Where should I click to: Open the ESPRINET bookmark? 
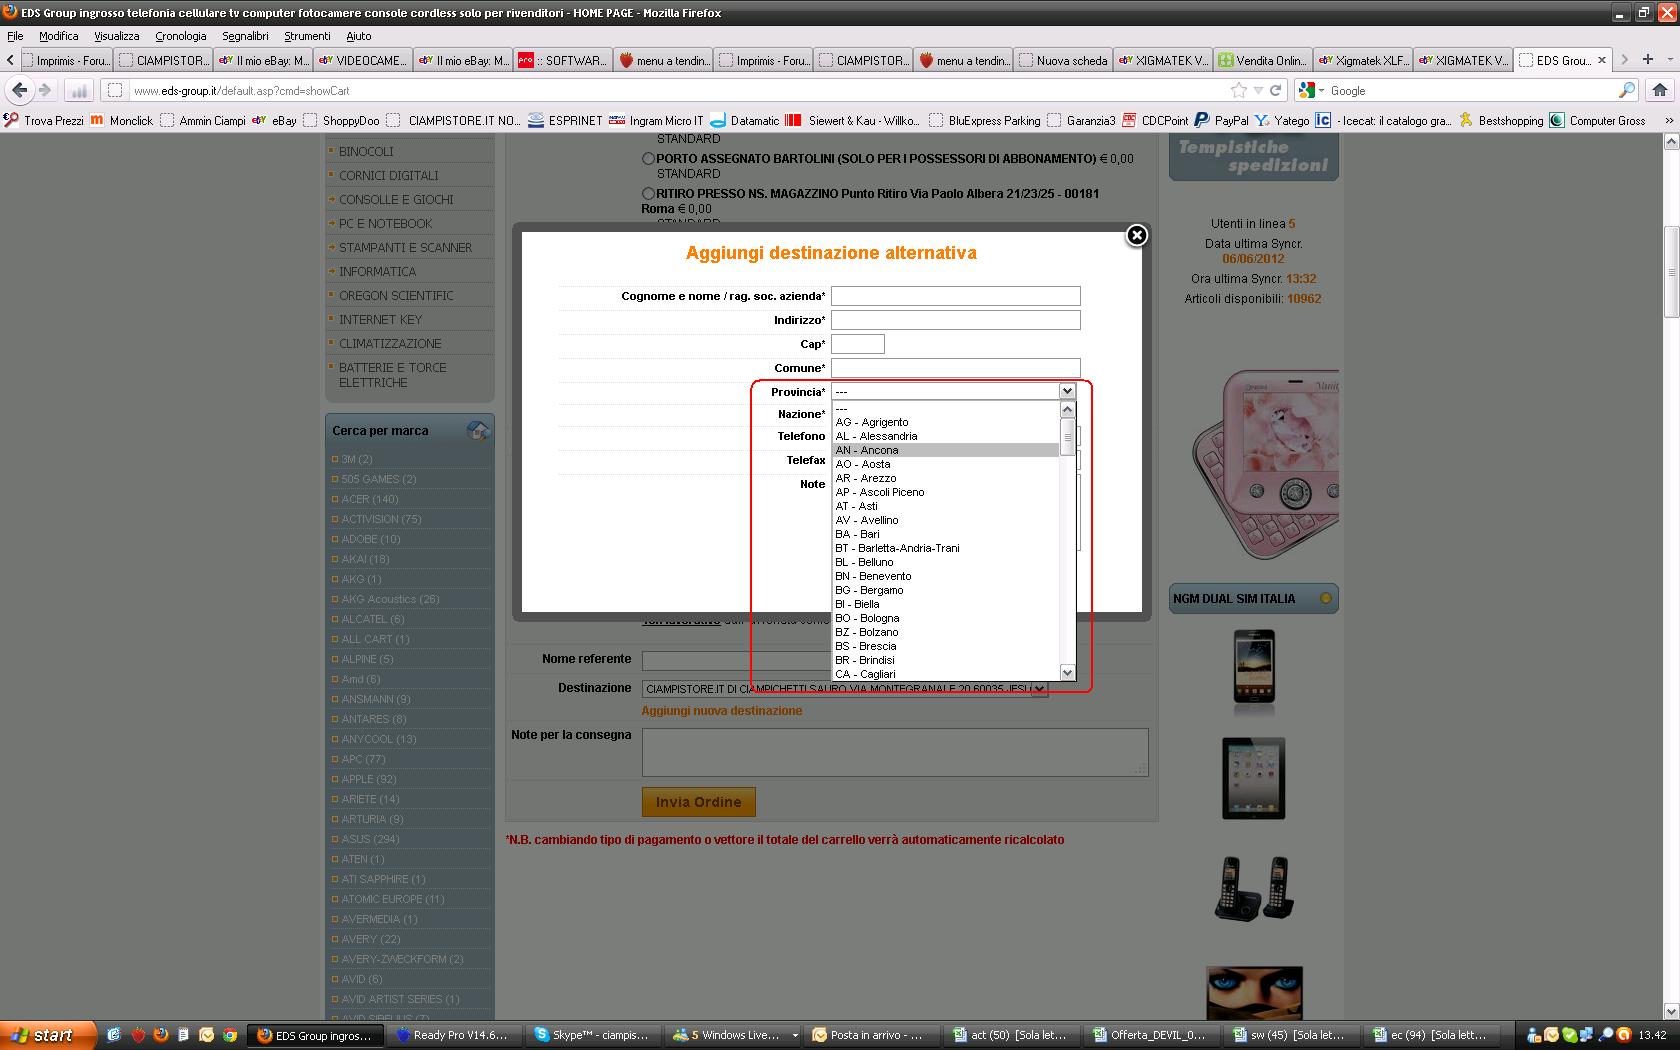pos(565,120)
